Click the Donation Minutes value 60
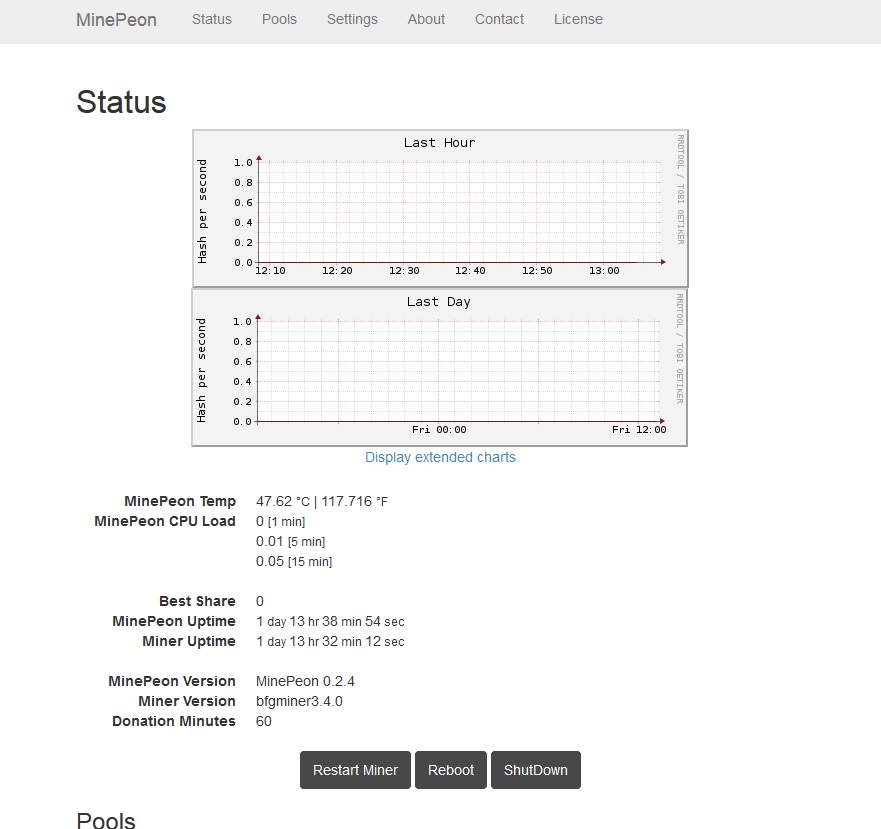This screenshot has height=829, width=881. click(264, 721)
